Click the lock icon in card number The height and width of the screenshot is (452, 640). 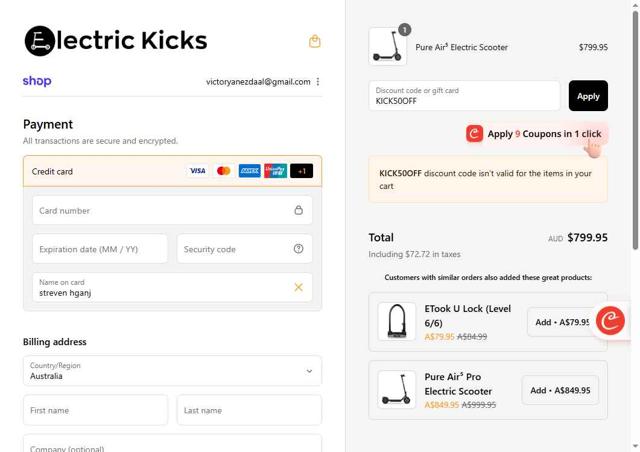coord(298,210)
